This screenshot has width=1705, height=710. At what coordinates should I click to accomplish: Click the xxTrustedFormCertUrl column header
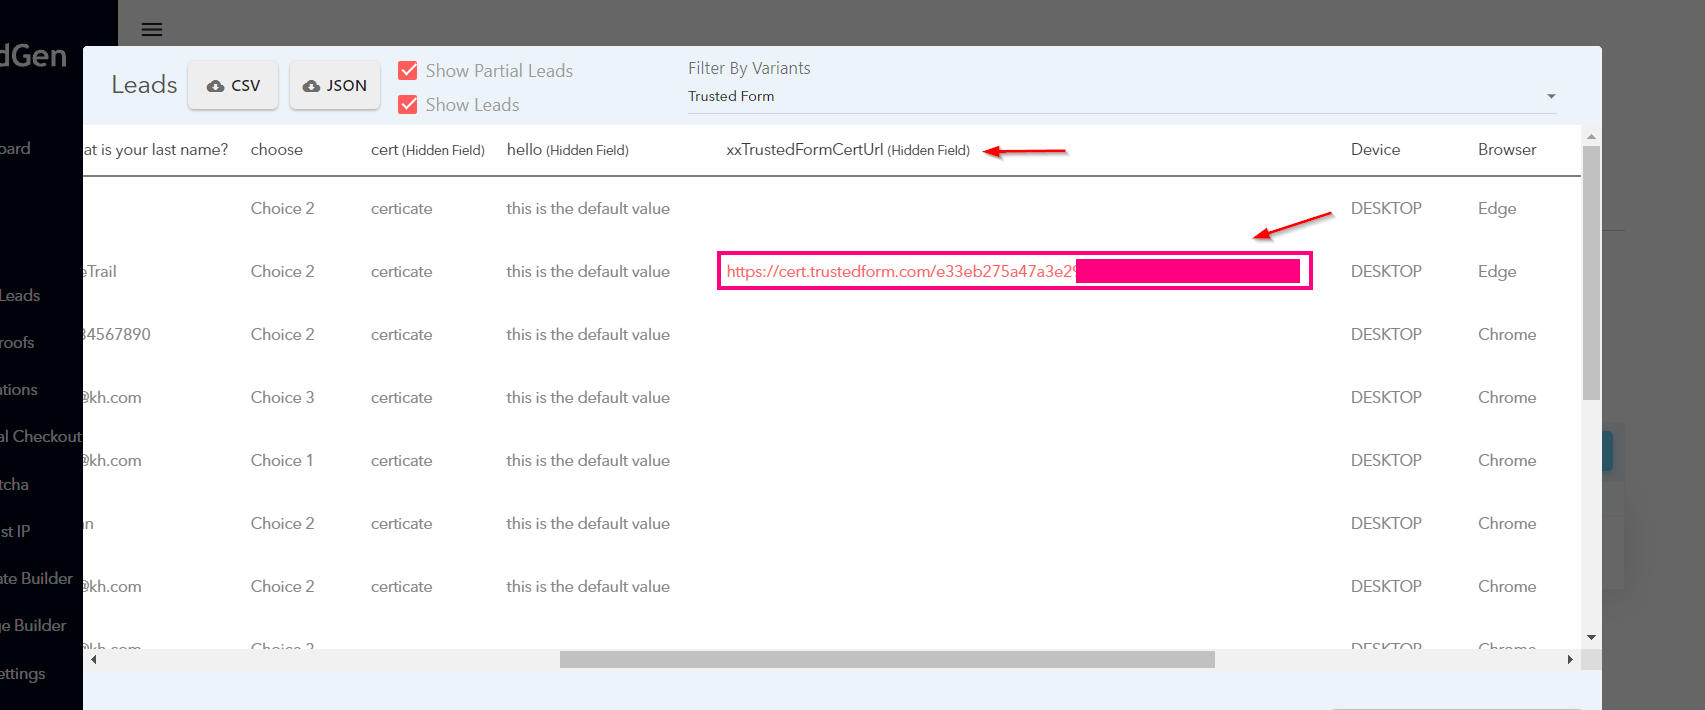click(848, 149)
